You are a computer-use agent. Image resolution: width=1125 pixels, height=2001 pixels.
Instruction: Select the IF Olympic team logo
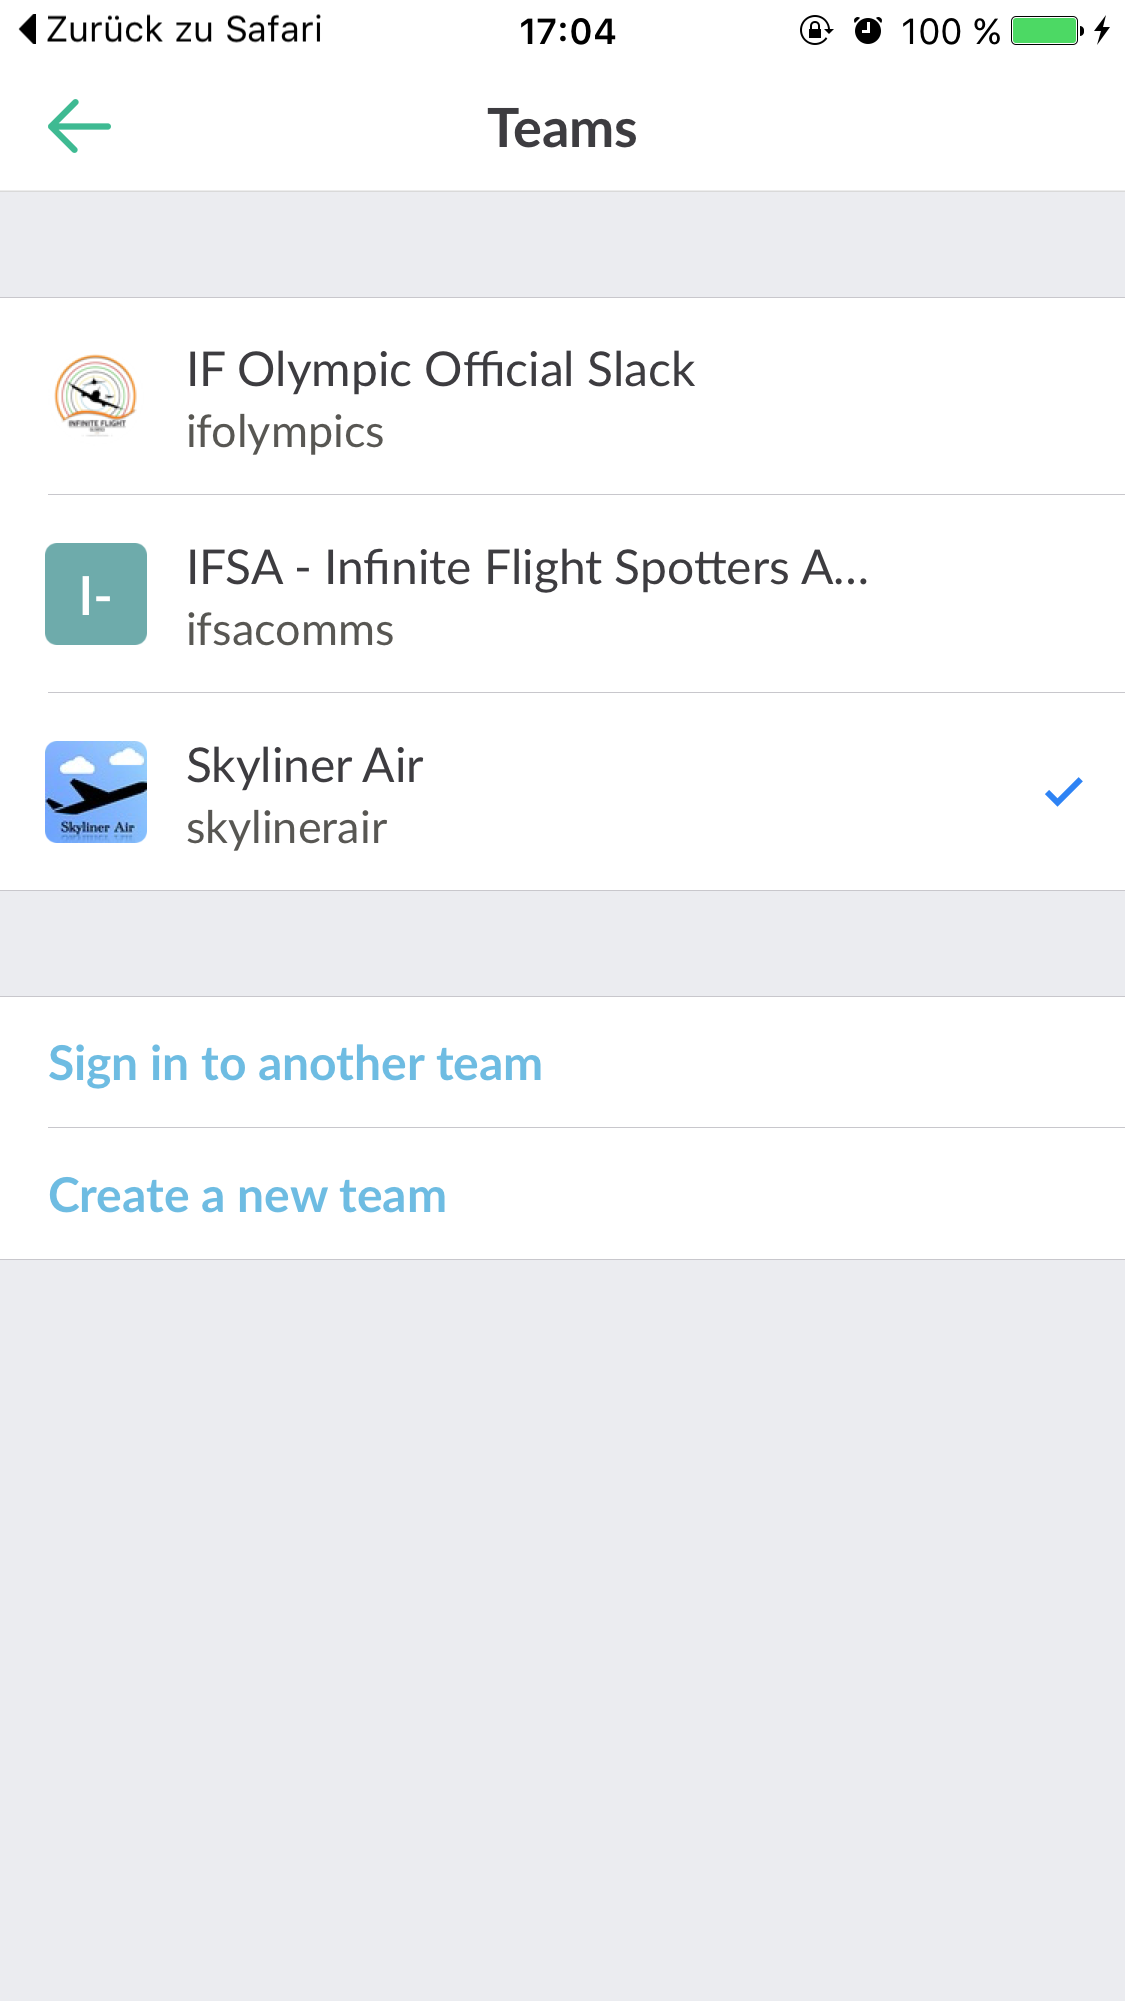pyautogui.click(x=96, y=396)
